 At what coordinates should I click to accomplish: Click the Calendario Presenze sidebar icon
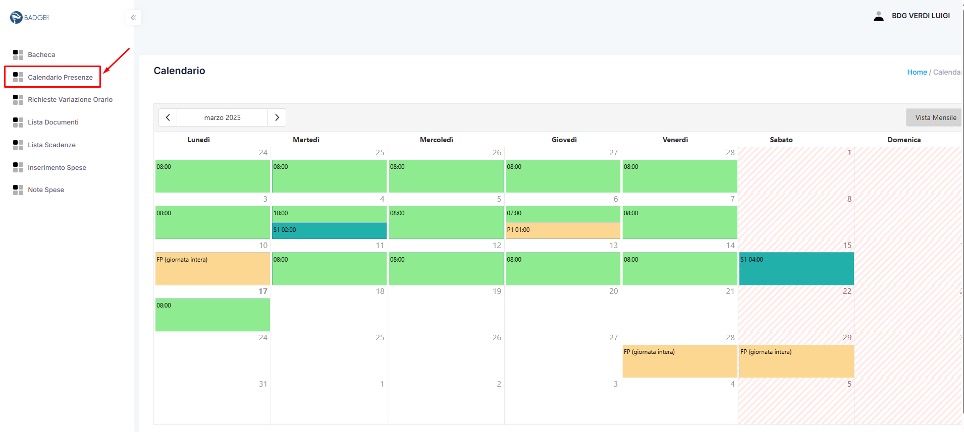(x=16, y=77)
